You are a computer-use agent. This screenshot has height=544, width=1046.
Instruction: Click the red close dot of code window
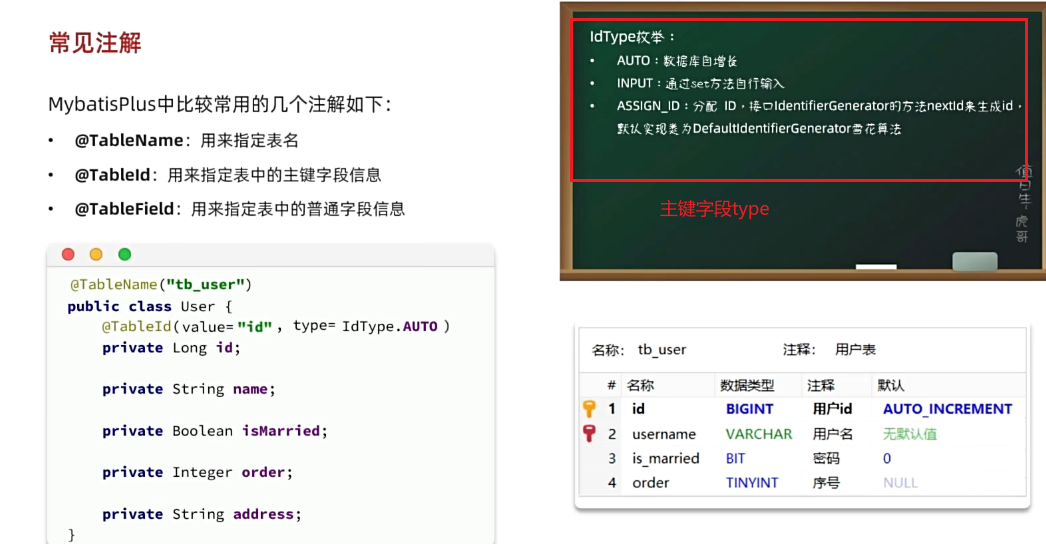(68, 254)
